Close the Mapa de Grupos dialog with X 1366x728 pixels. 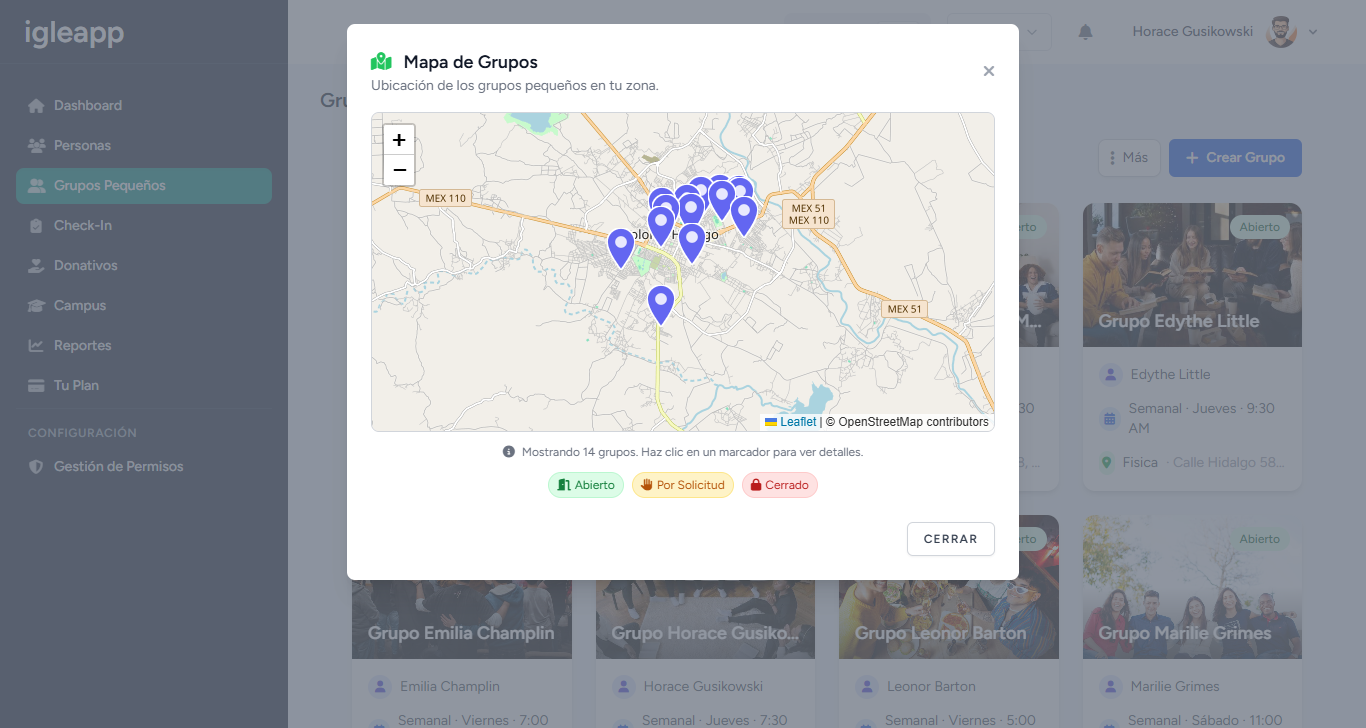click(989, 71)
